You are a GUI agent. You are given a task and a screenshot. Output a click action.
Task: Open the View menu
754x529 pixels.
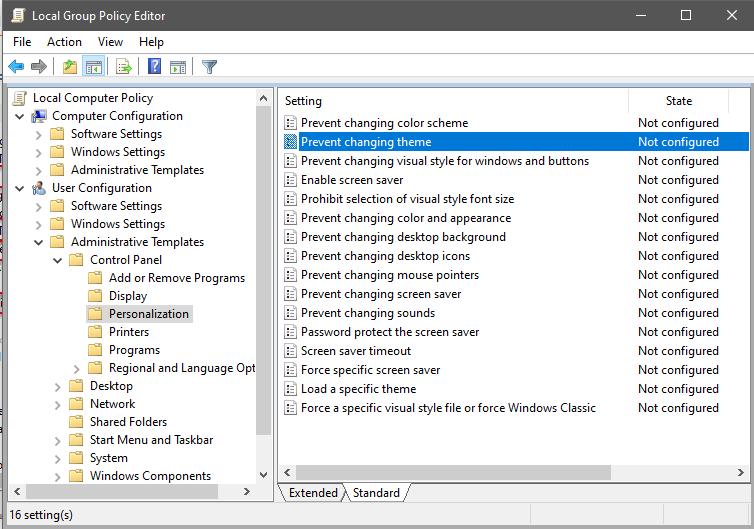(110, 42)
